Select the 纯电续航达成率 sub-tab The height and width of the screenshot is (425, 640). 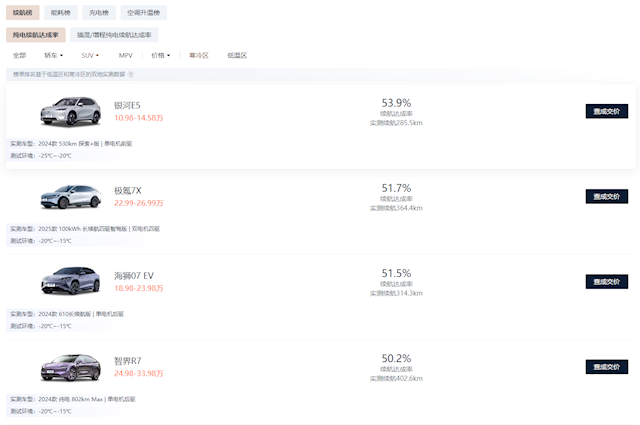(36, 35)
